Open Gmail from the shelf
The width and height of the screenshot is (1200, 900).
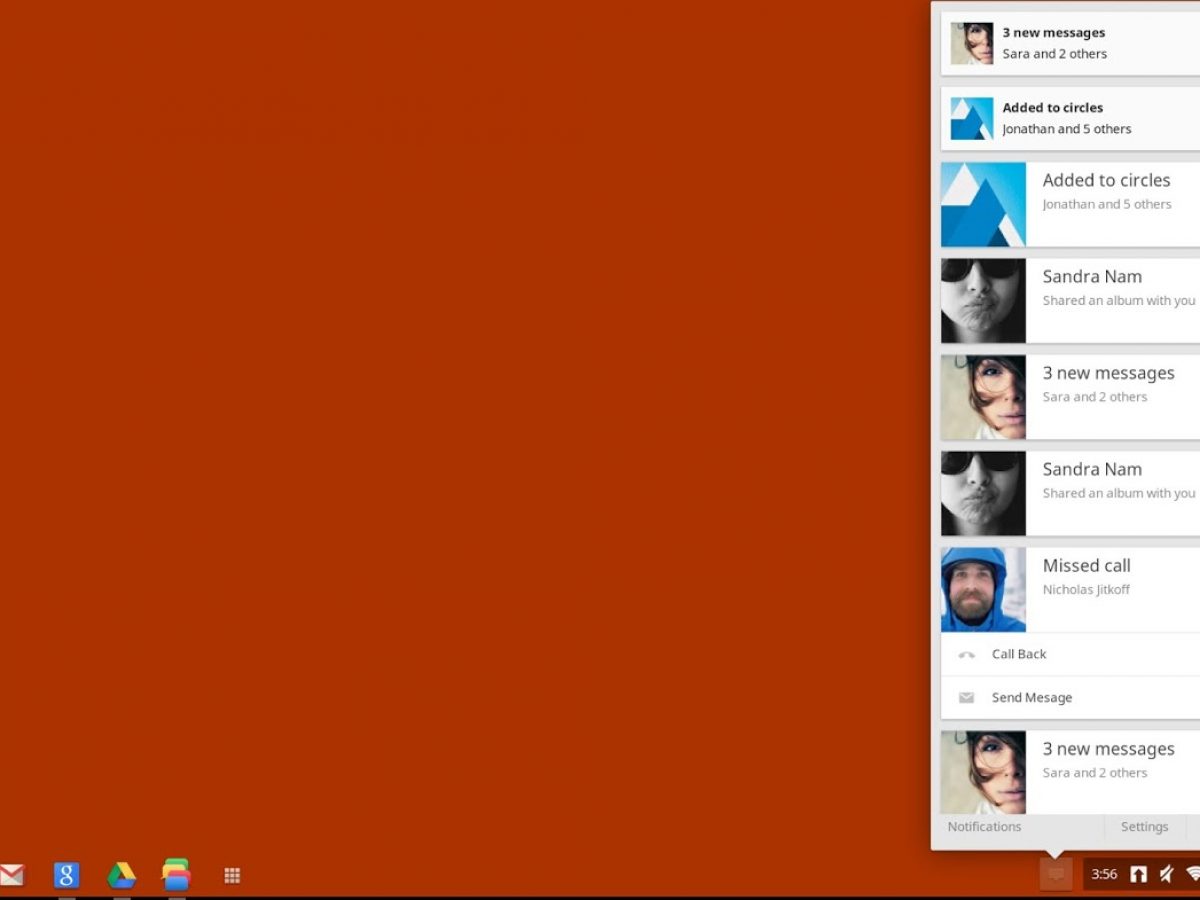tap(11, 875)
